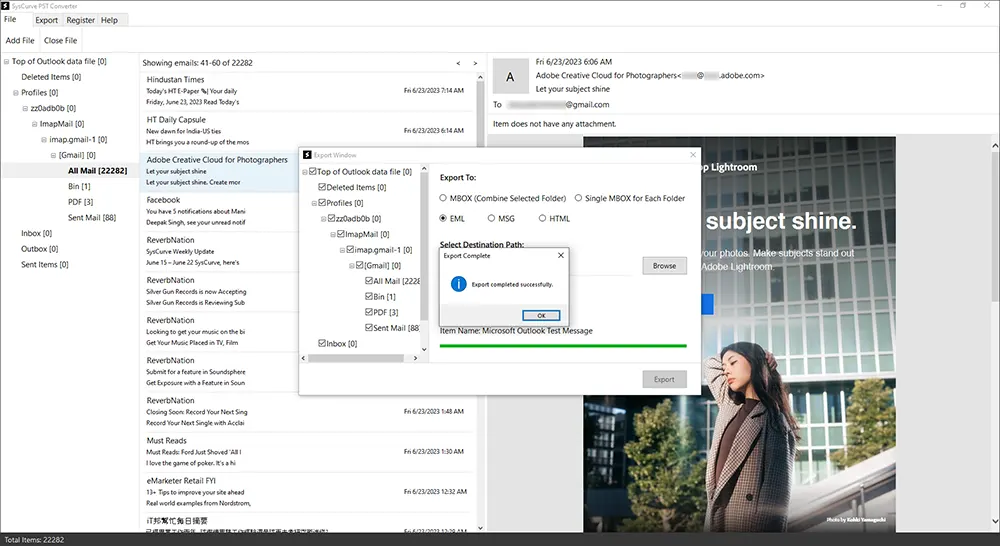Open eMarketer Retail FYI email
Viewport: 1000px width, 546px height.
pyautogui.click(x=307, y=492)
